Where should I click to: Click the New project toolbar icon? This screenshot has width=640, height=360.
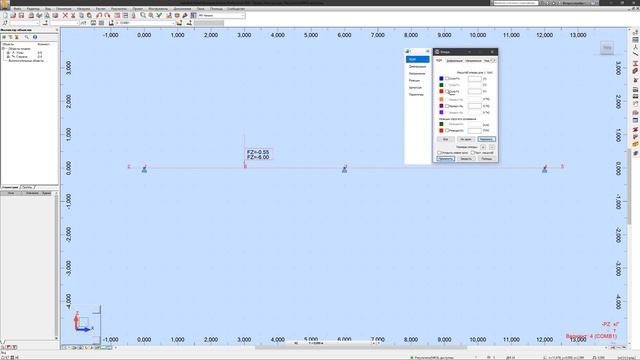5,15
